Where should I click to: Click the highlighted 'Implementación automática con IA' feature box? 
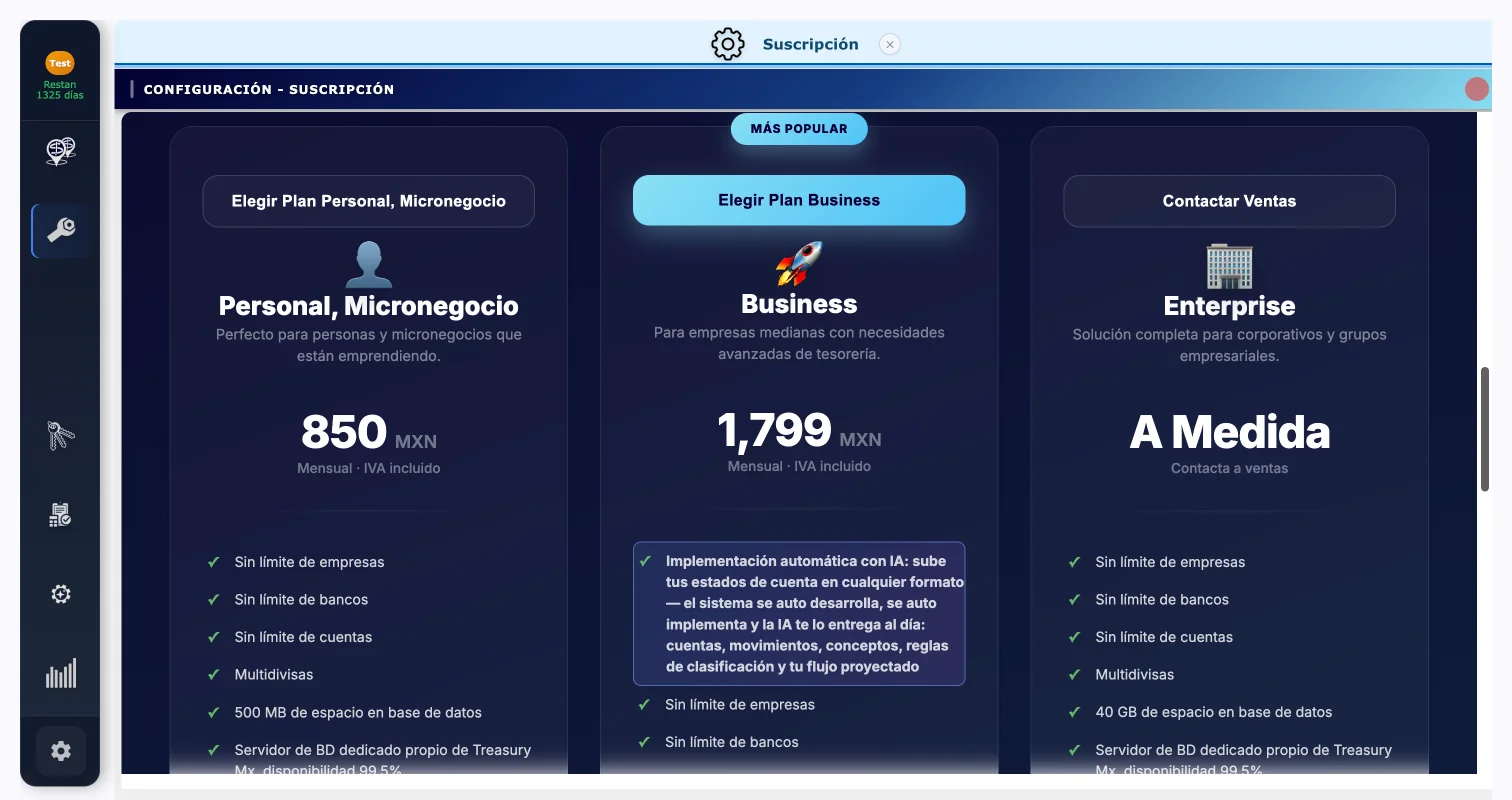point(799,614)
